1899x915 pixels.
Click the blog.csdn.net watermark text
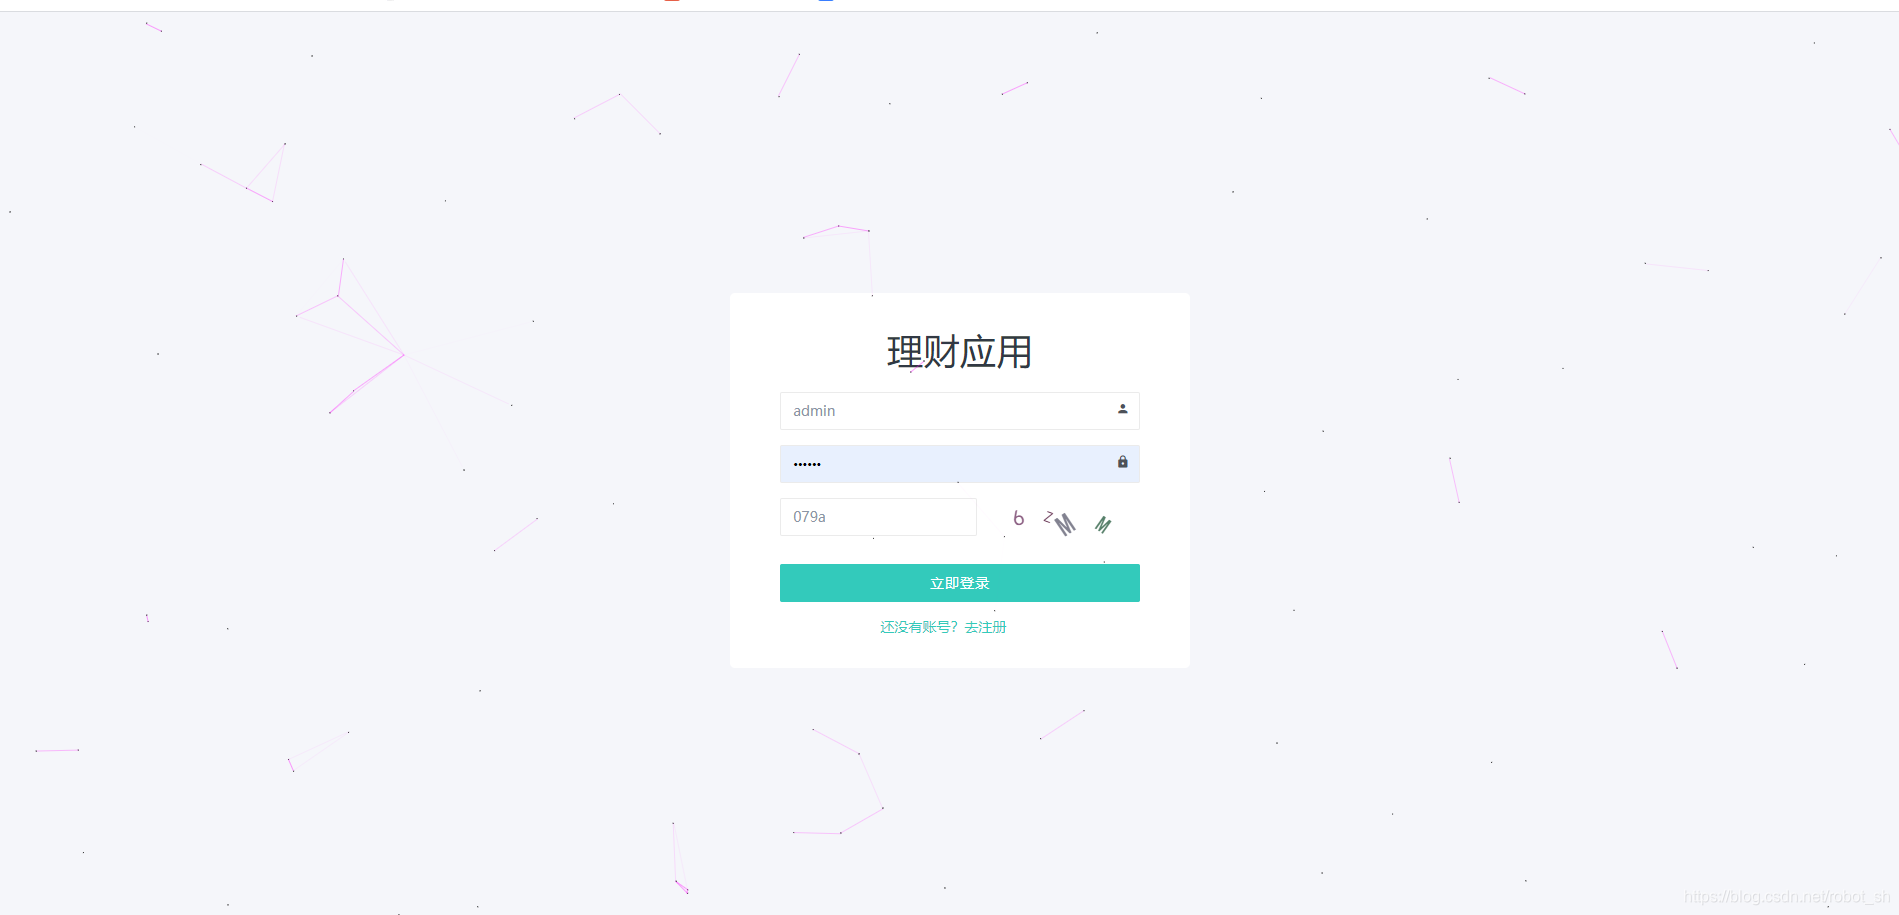[1787, 897]
